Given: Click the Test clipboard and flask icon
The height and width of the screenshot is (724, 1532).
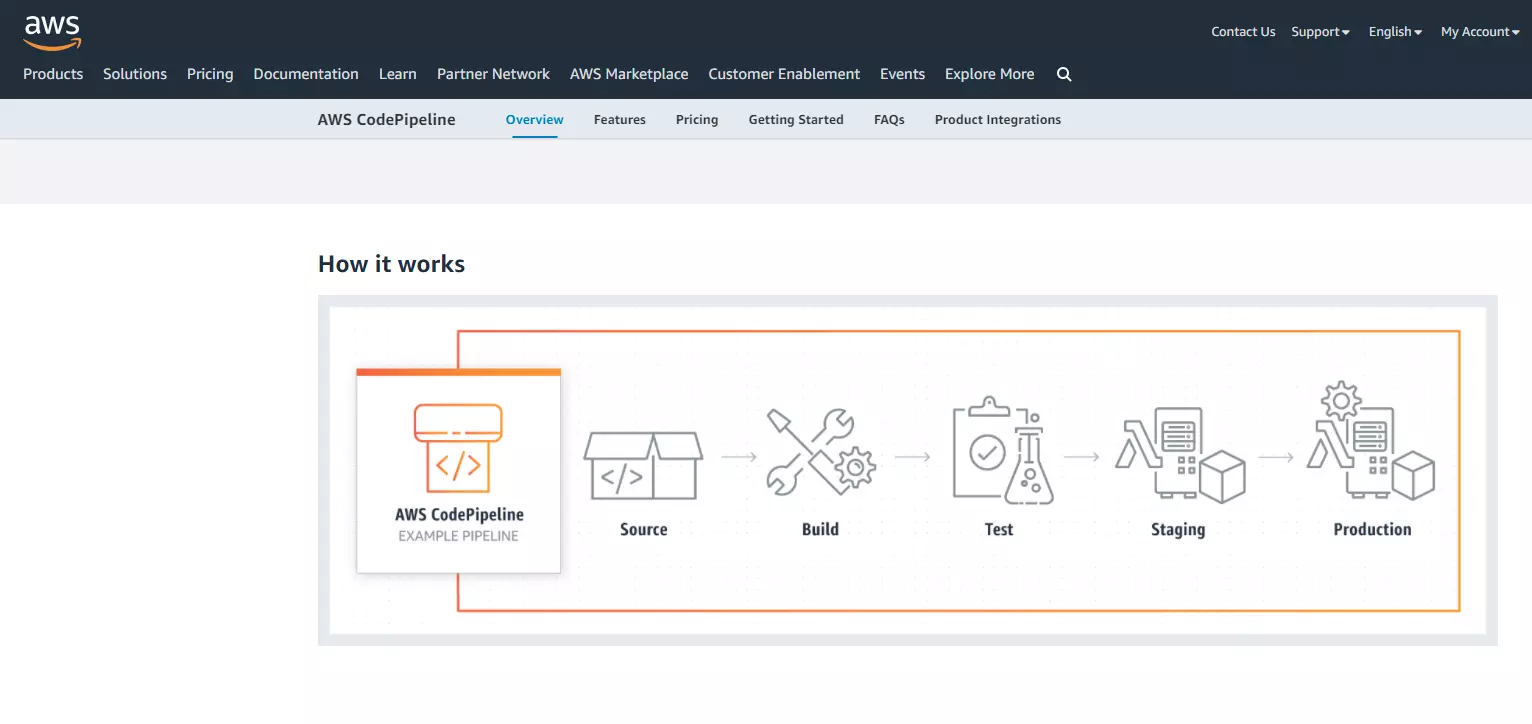Looking at the screenshot, I should [x=1002, y=450].
